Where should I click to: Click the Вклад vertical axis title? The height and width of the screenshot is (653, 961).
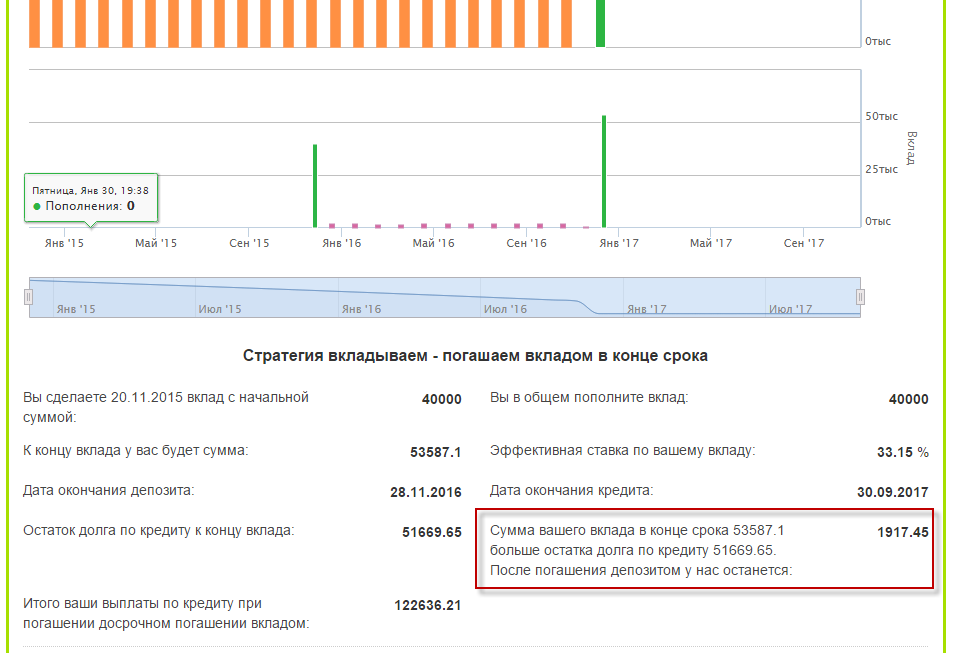pos(911,147)
